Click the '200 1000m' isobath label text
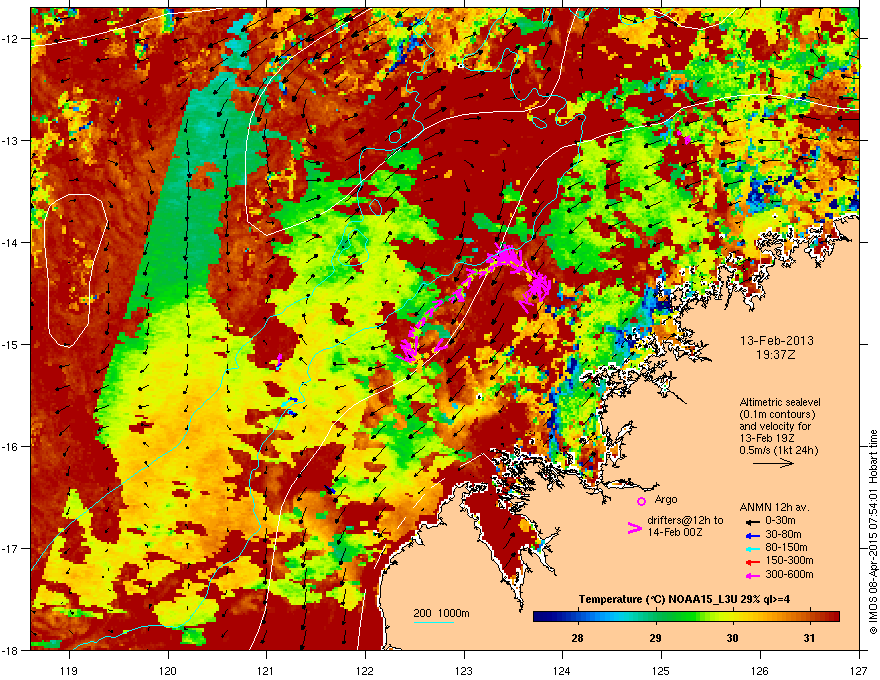 [441, 613]
